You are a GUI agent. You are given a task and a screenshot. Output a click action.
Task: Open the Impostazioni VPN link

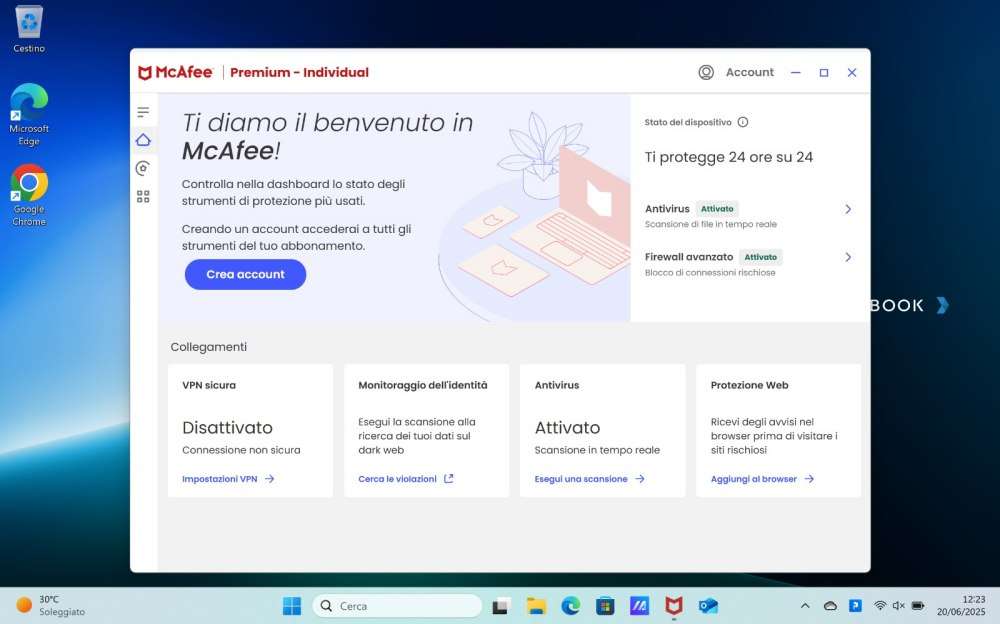(219, 479)
